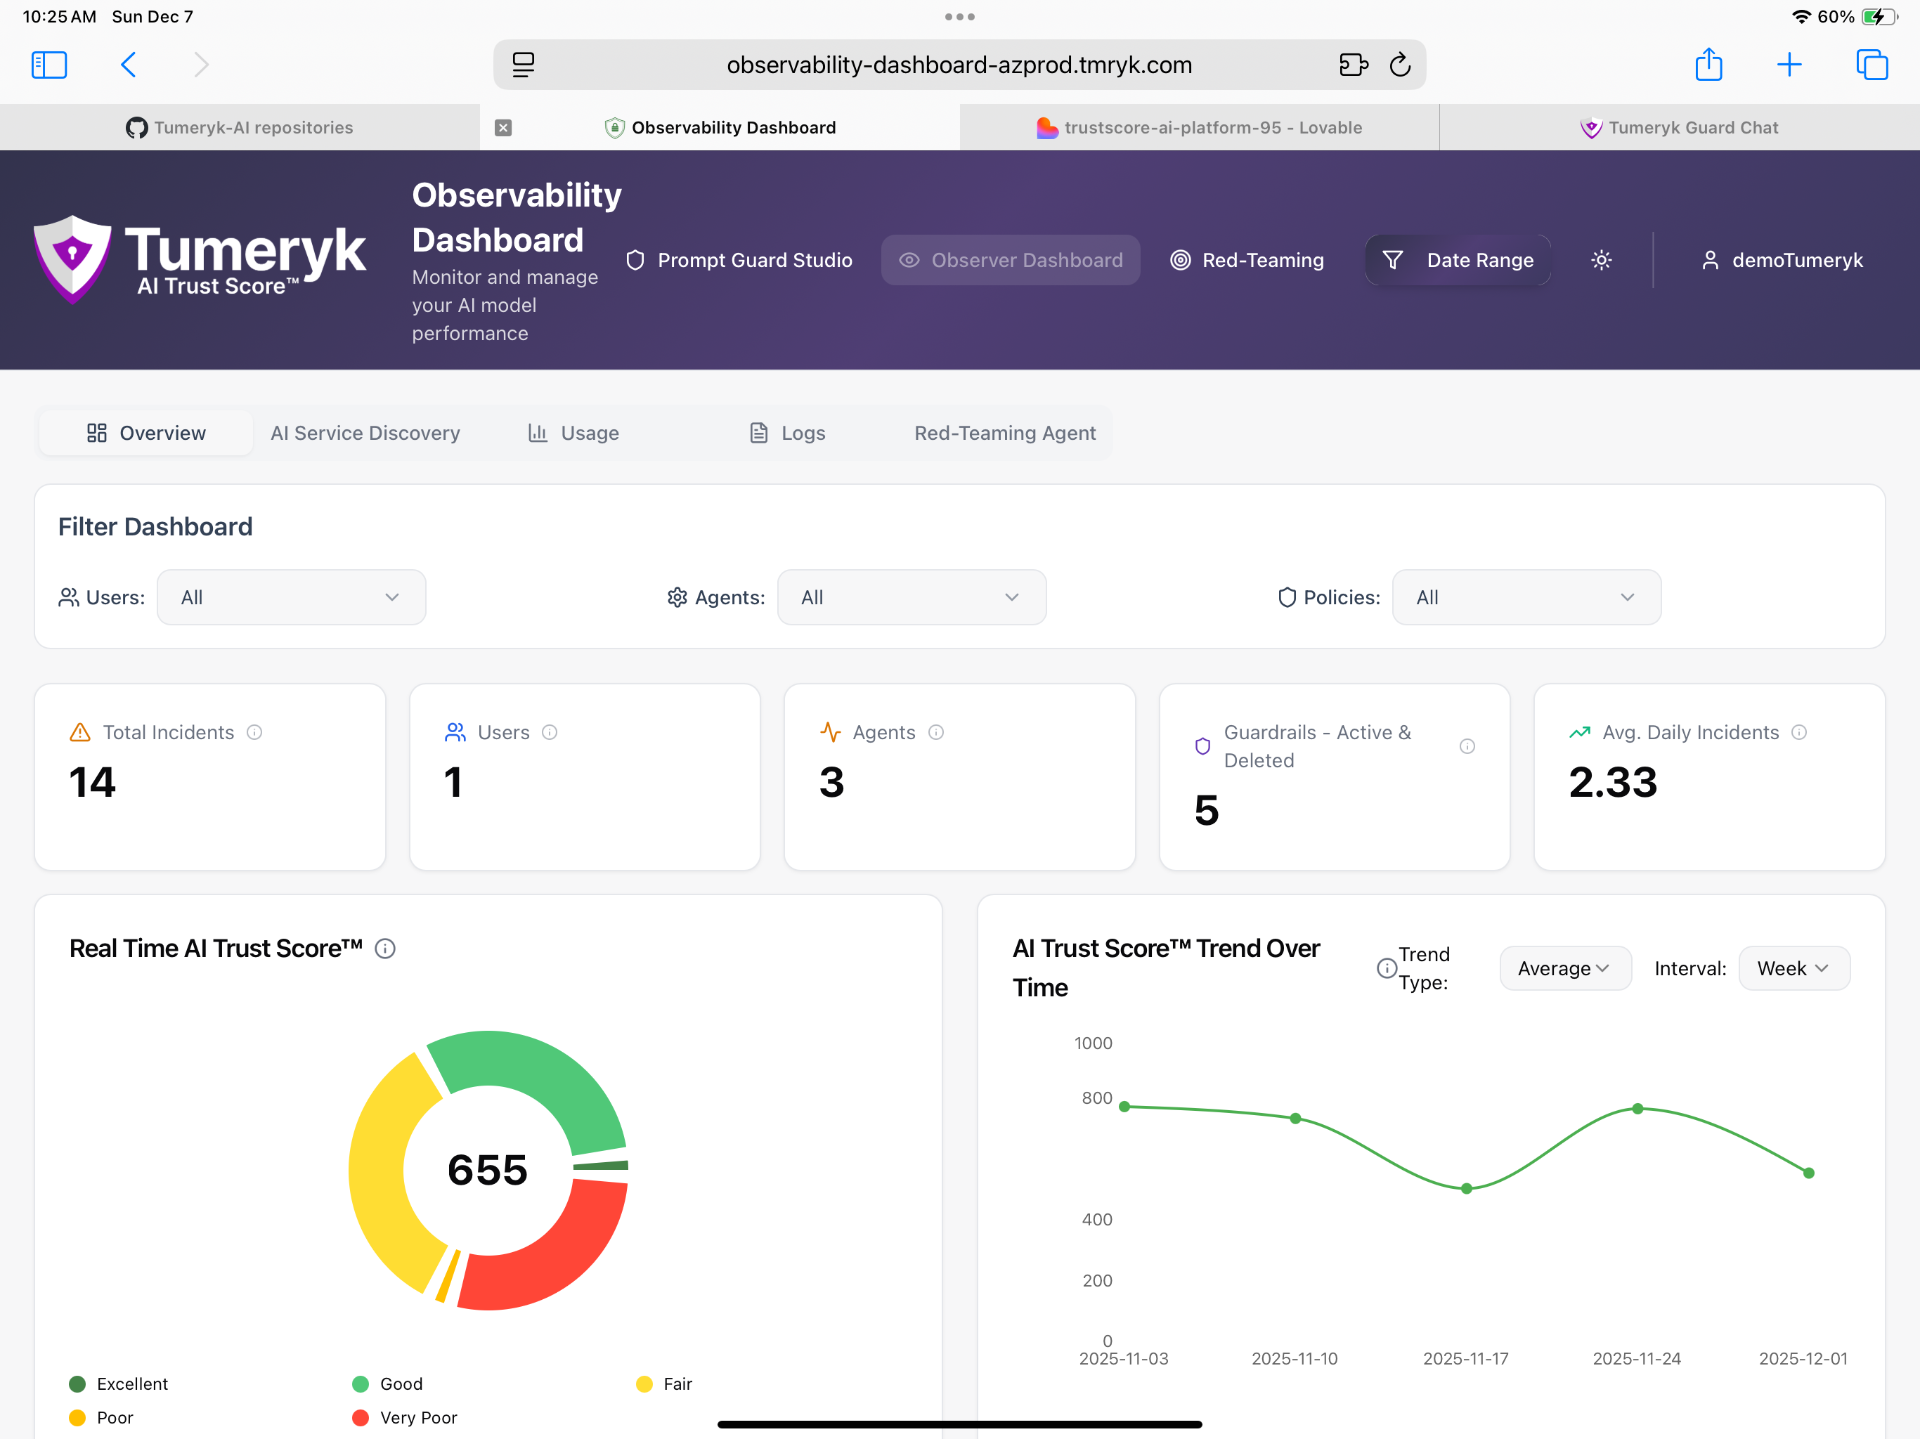1920x1439 pixels.
Task: Expand the Policies filter dropdown
Action: point(1526,597)
